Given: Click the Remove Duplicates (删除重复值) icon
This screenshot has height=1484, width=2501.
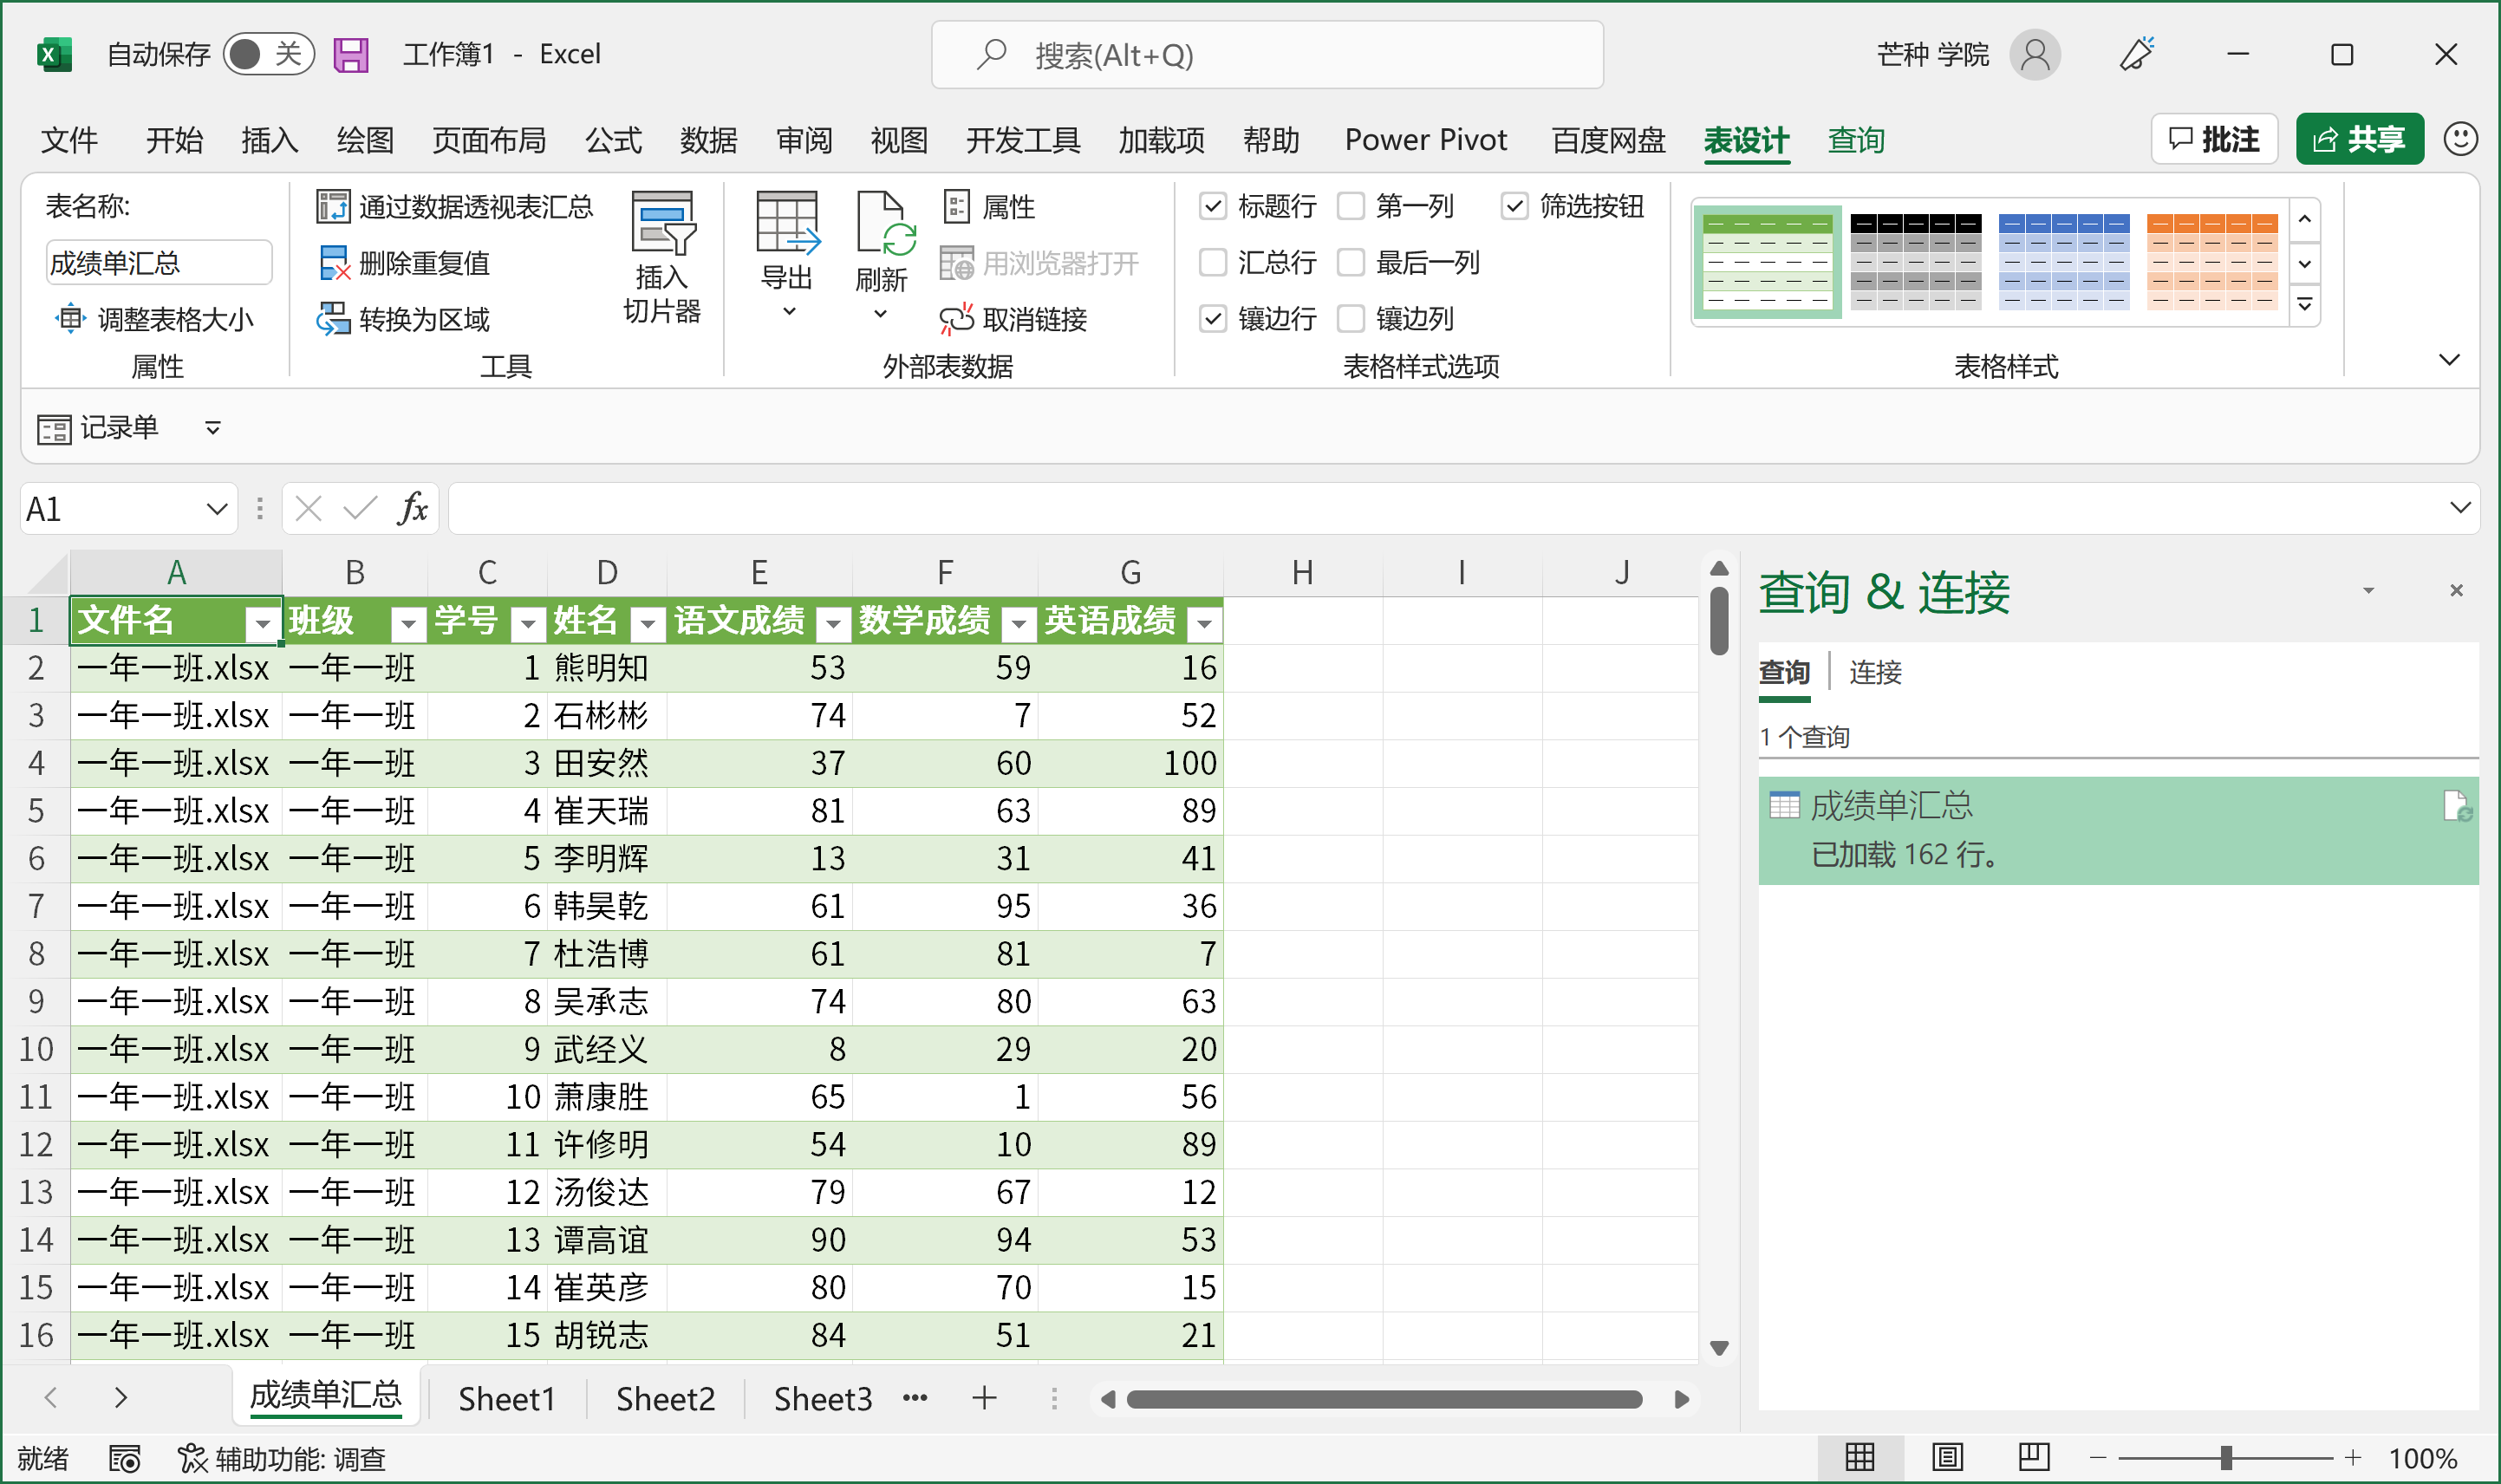Looking at the screenshot, I should [332, 263].
